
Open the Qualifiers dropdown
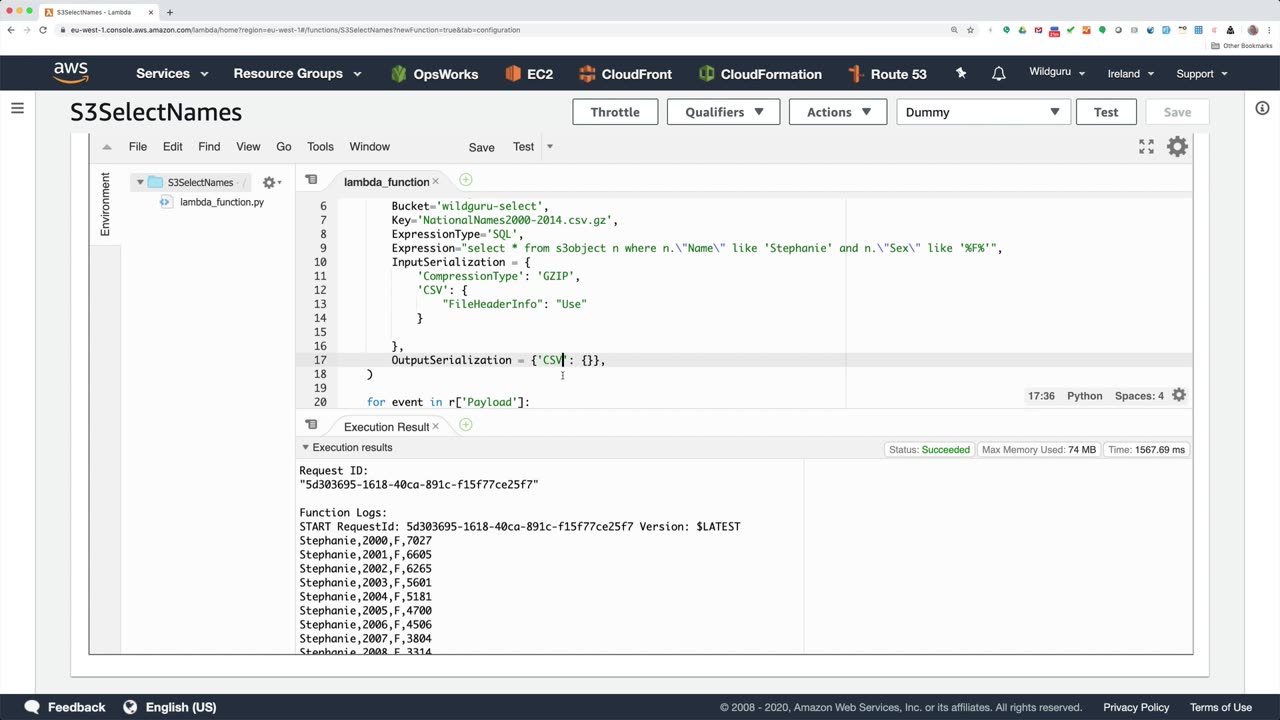coord(723,112)
